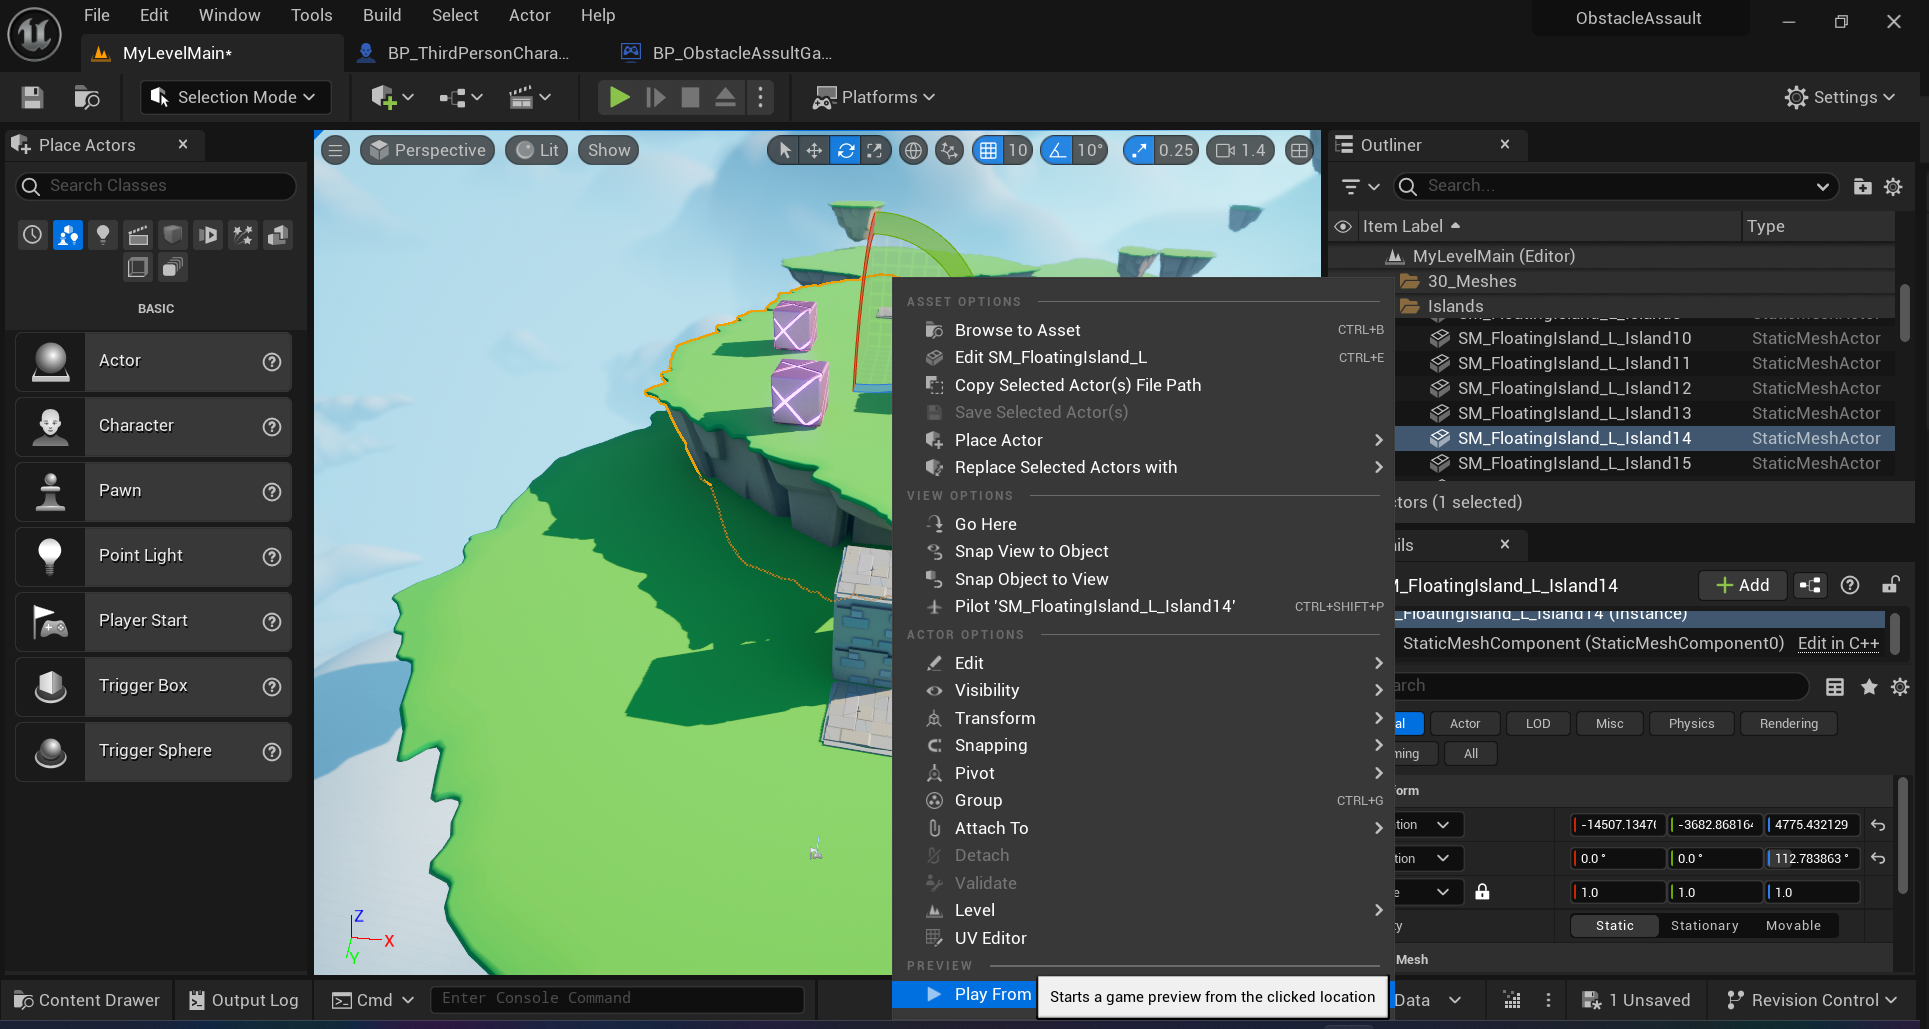Viewport: 1929px width, 1029px height.
Task: Select the Trigger Box actor entry
Action: point(154,686)
